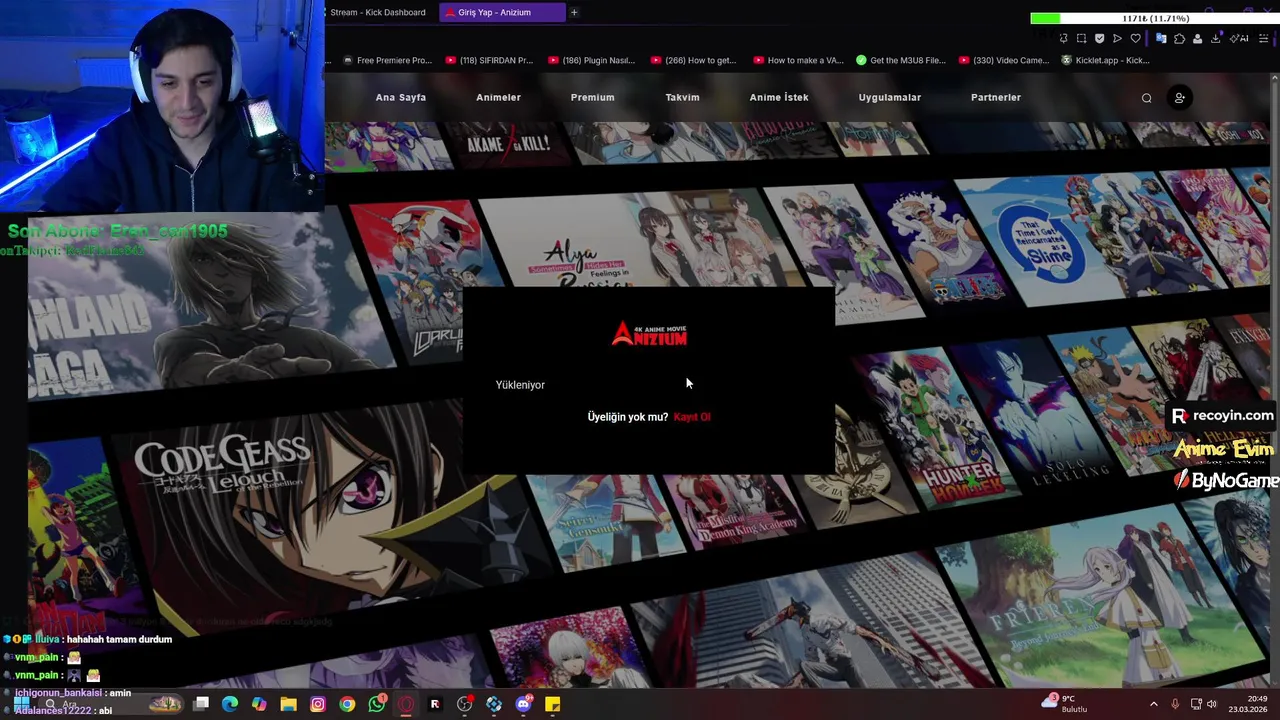Screen dimensions: 1280x720
Task: Click the user account icon in navbar
Action: (1179, 98)
